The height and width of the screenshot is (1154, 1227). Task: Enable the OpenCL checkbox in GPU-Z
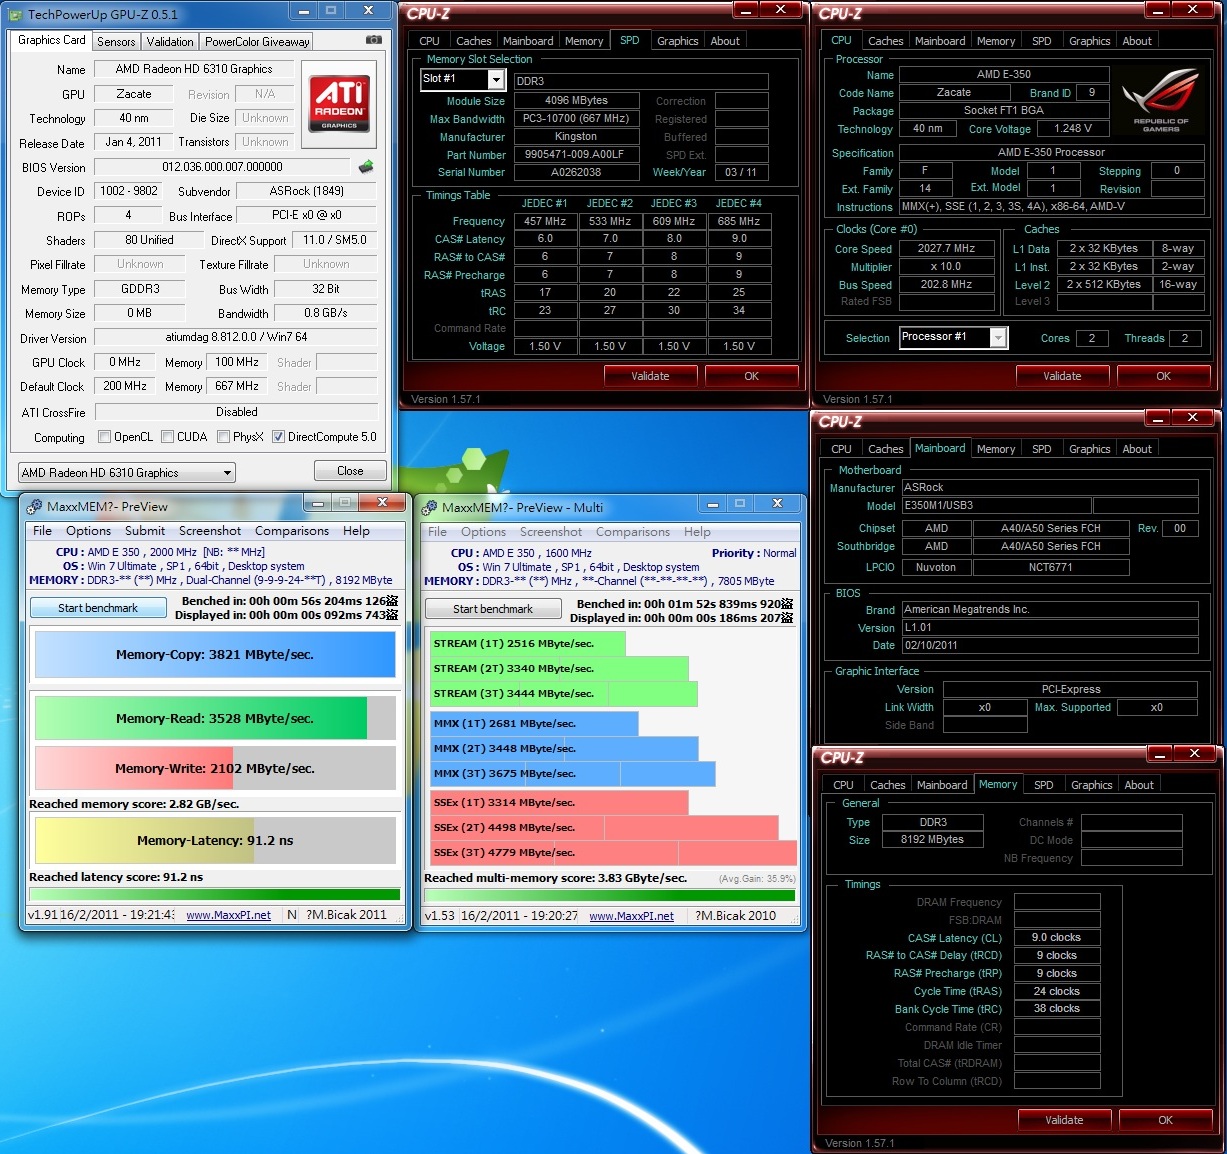tap(104, 437)
